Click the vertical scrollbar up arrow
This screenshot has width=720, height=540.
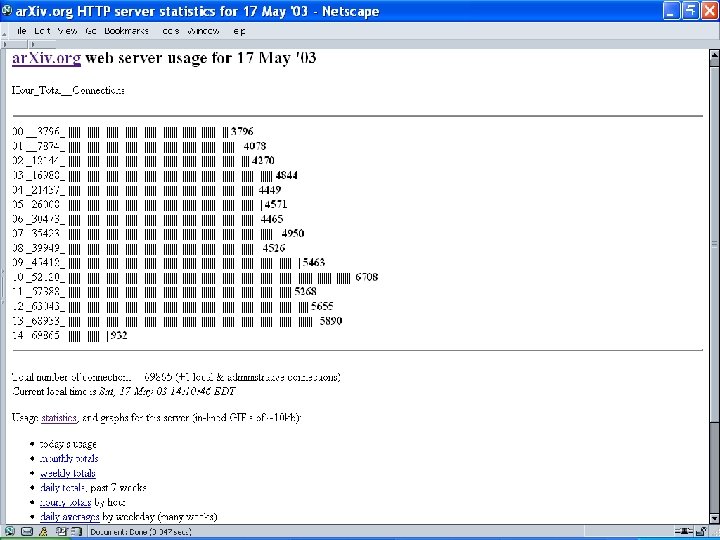[x=714, y=58]
